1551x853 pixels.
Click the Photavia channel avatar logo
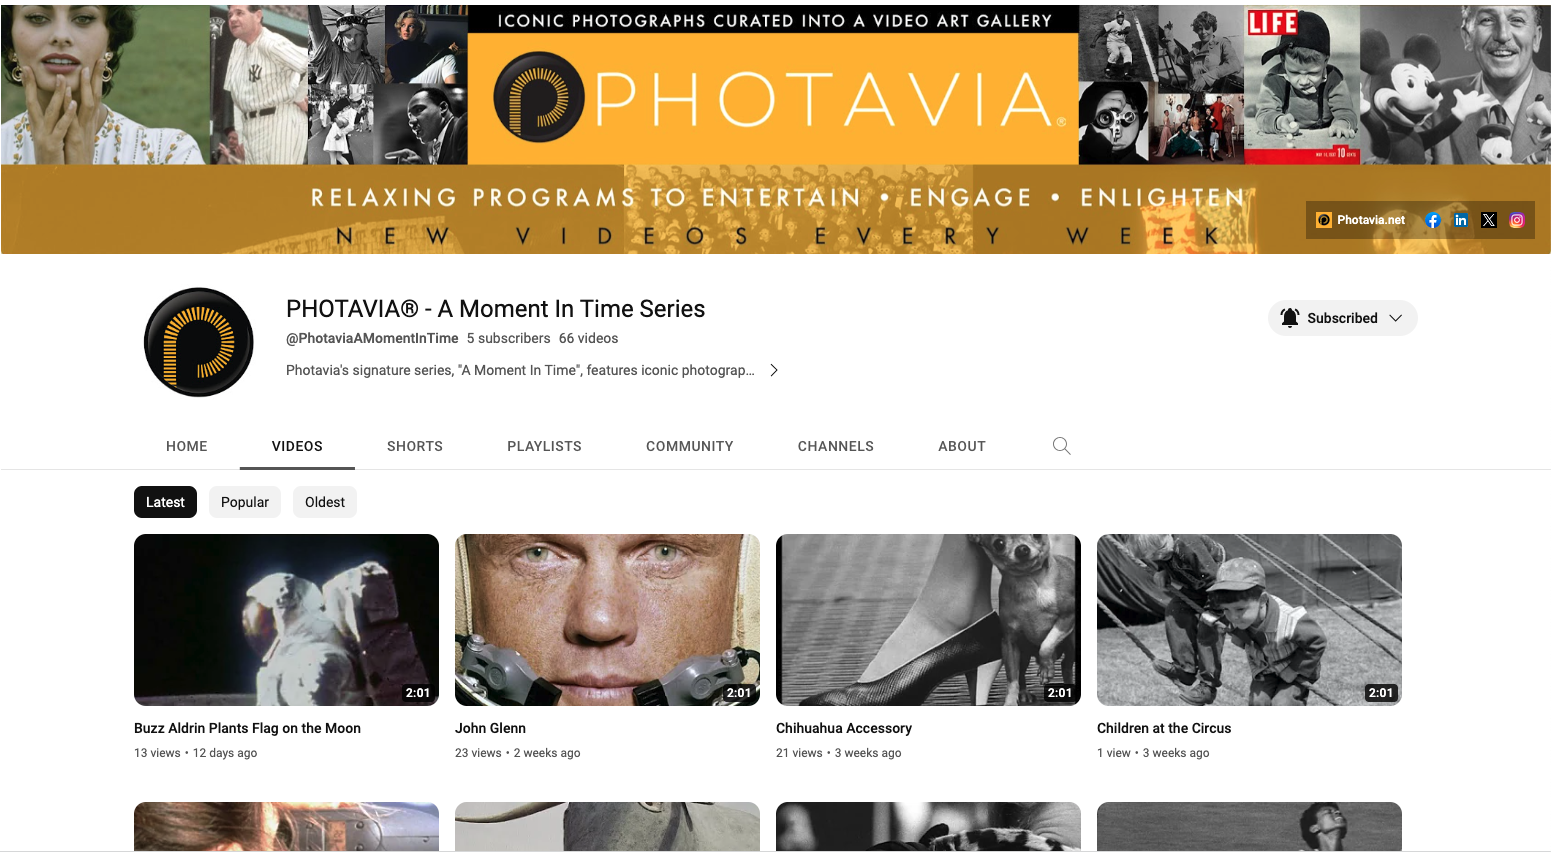(199, 342)
